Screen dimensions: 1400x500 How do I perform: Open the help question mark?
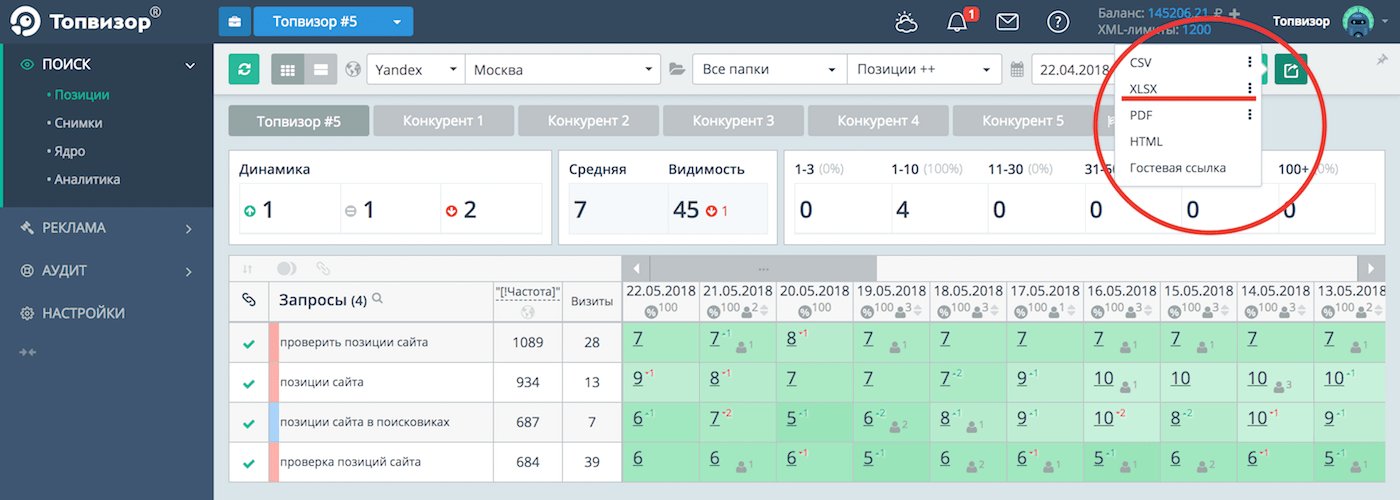(x=1058, y=21)
